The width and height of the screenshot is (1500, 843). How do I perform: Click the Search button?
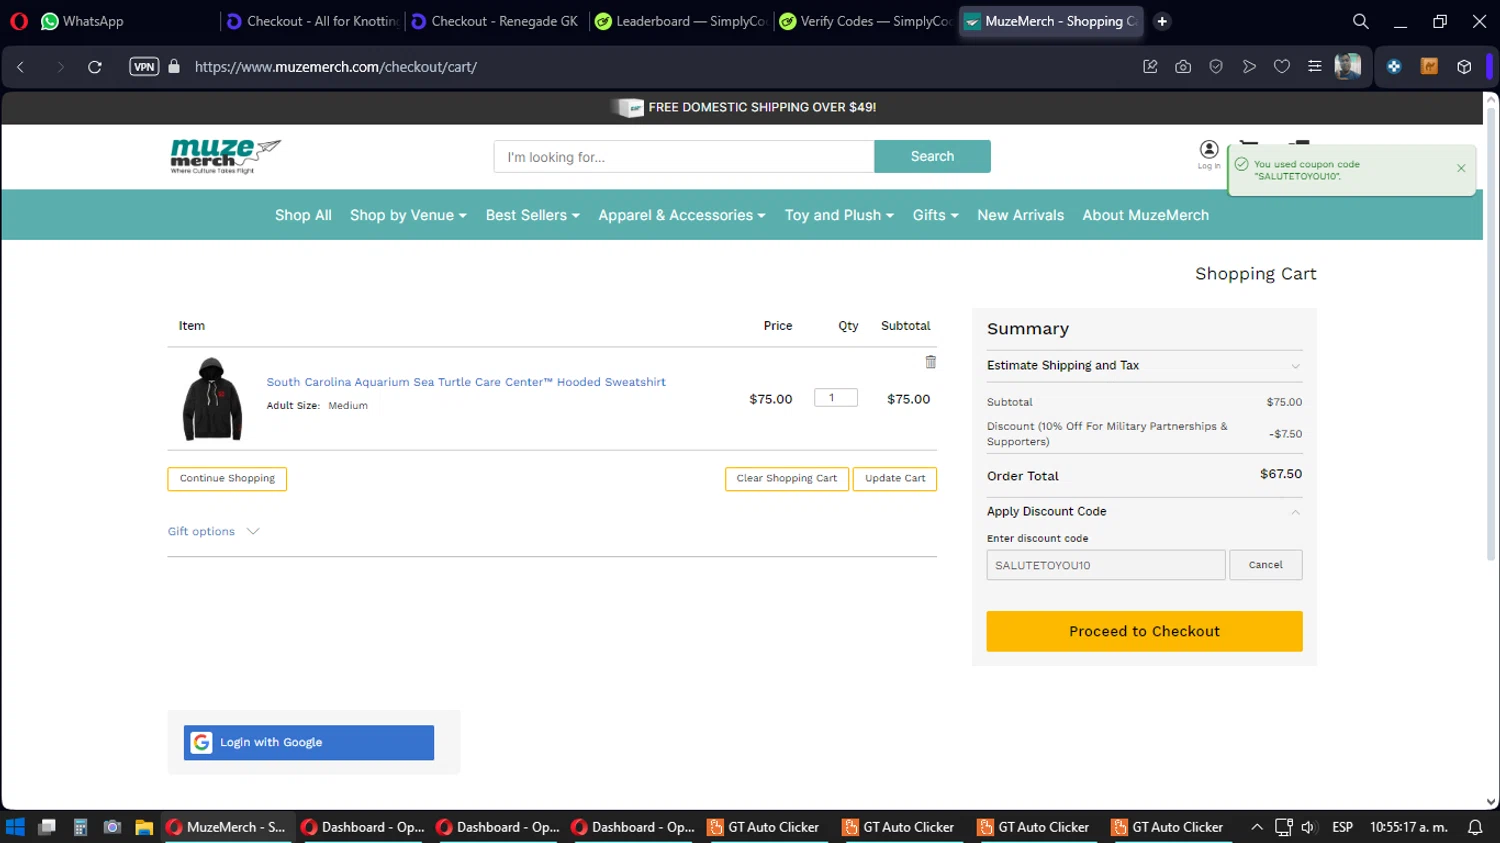point(932,156)
